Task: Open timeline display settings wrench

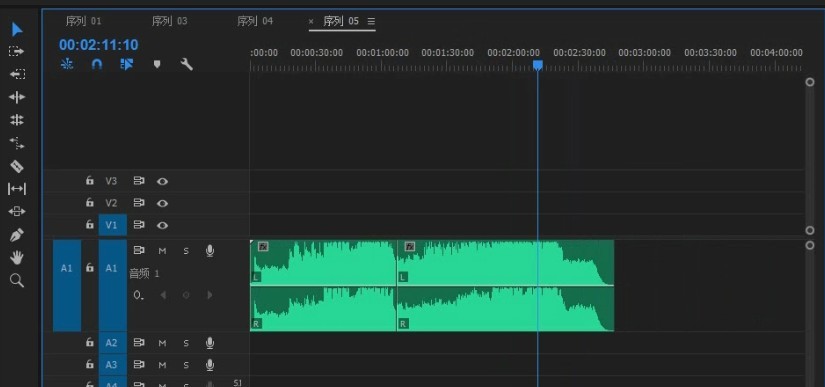Action: click(x=186, y=64)
